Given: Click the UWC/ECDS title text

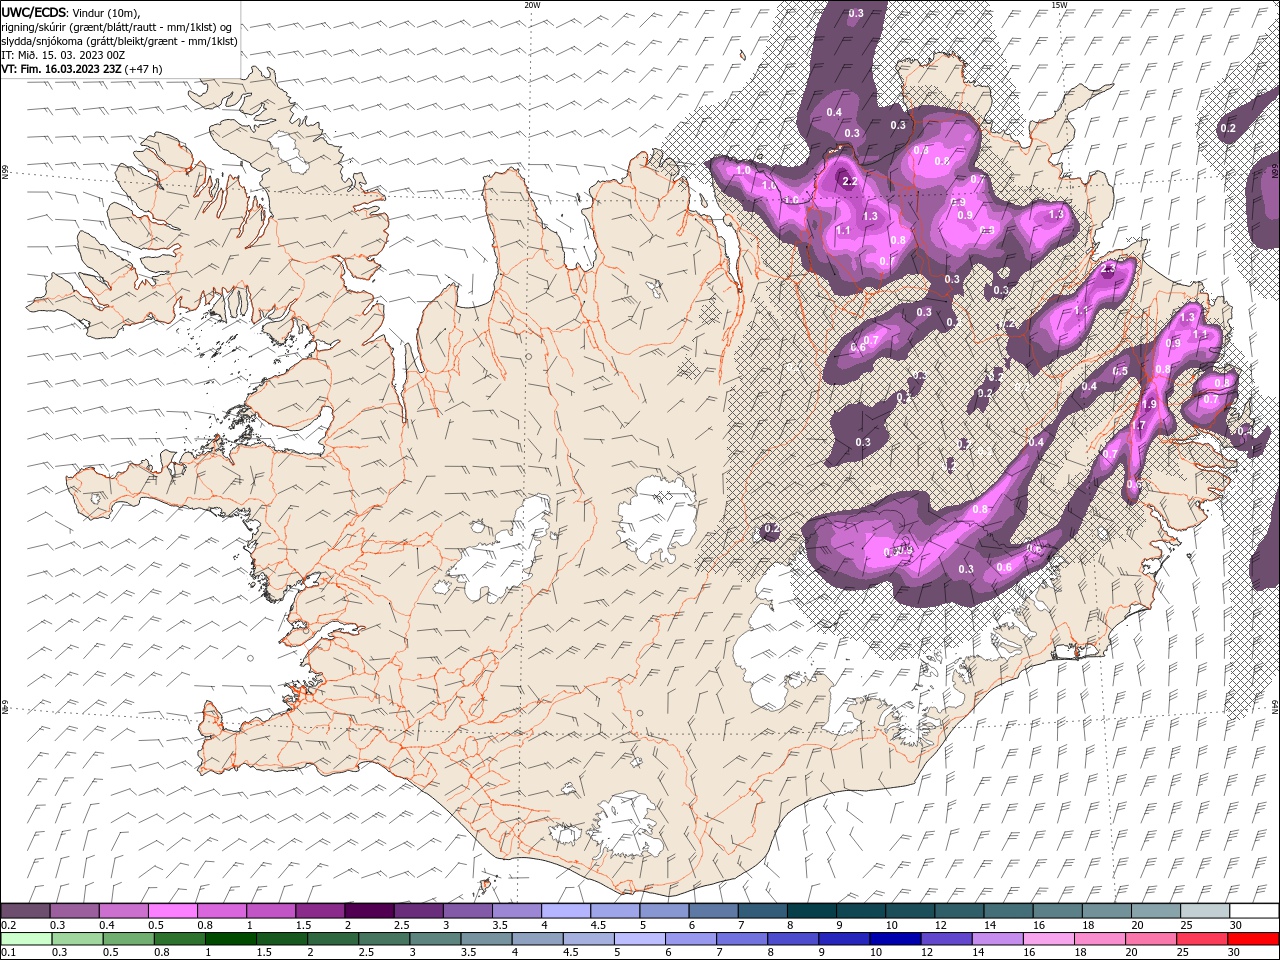Looking at the screenshot, I should tap(34, 12).
